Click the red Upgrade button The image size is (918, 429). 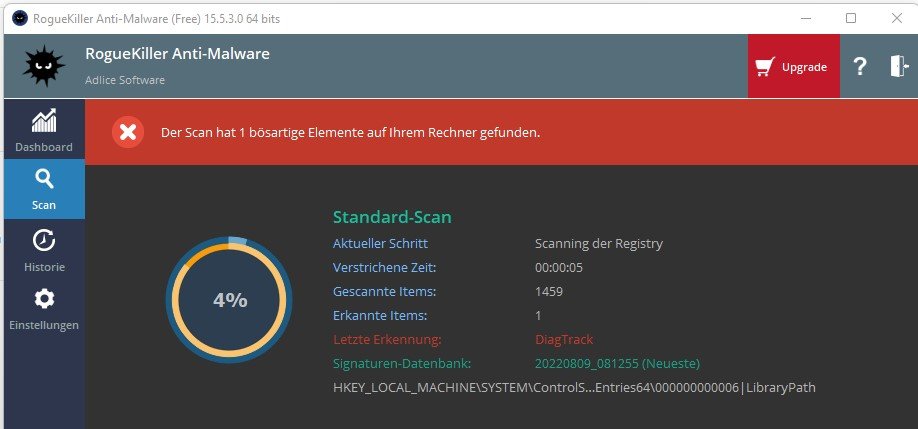(x=793, y=66)
